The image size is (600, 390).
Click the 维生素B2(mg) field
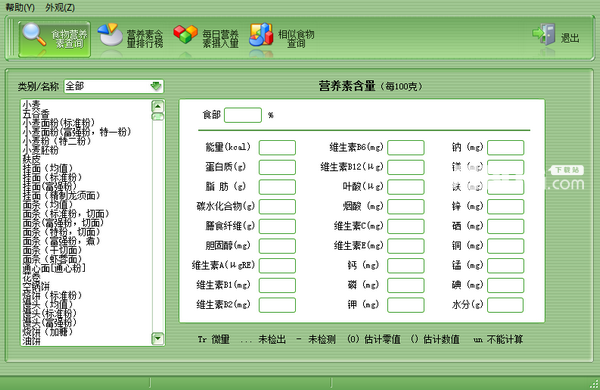(277, 305)
